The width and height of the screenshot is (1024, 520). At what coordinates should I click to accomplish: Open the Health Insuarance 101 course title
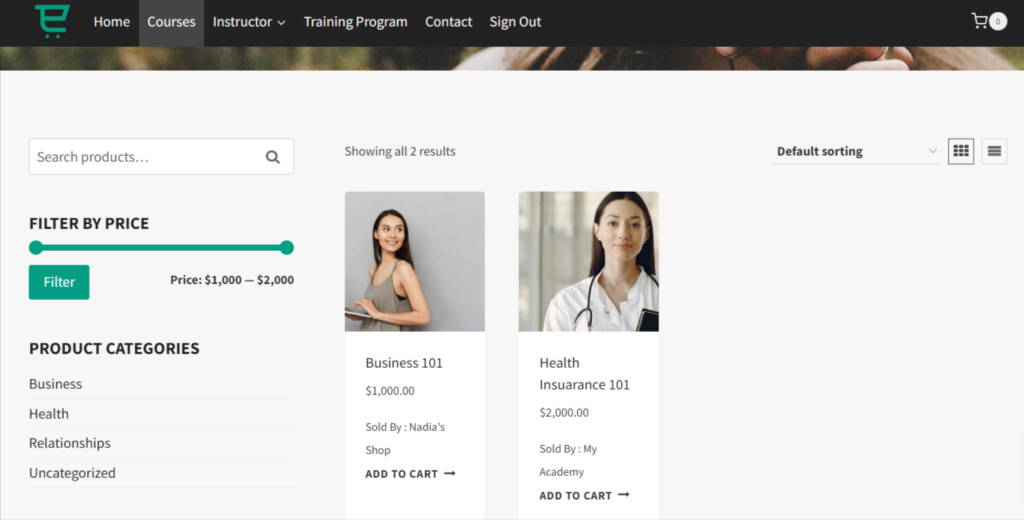(x=584, y=374)
